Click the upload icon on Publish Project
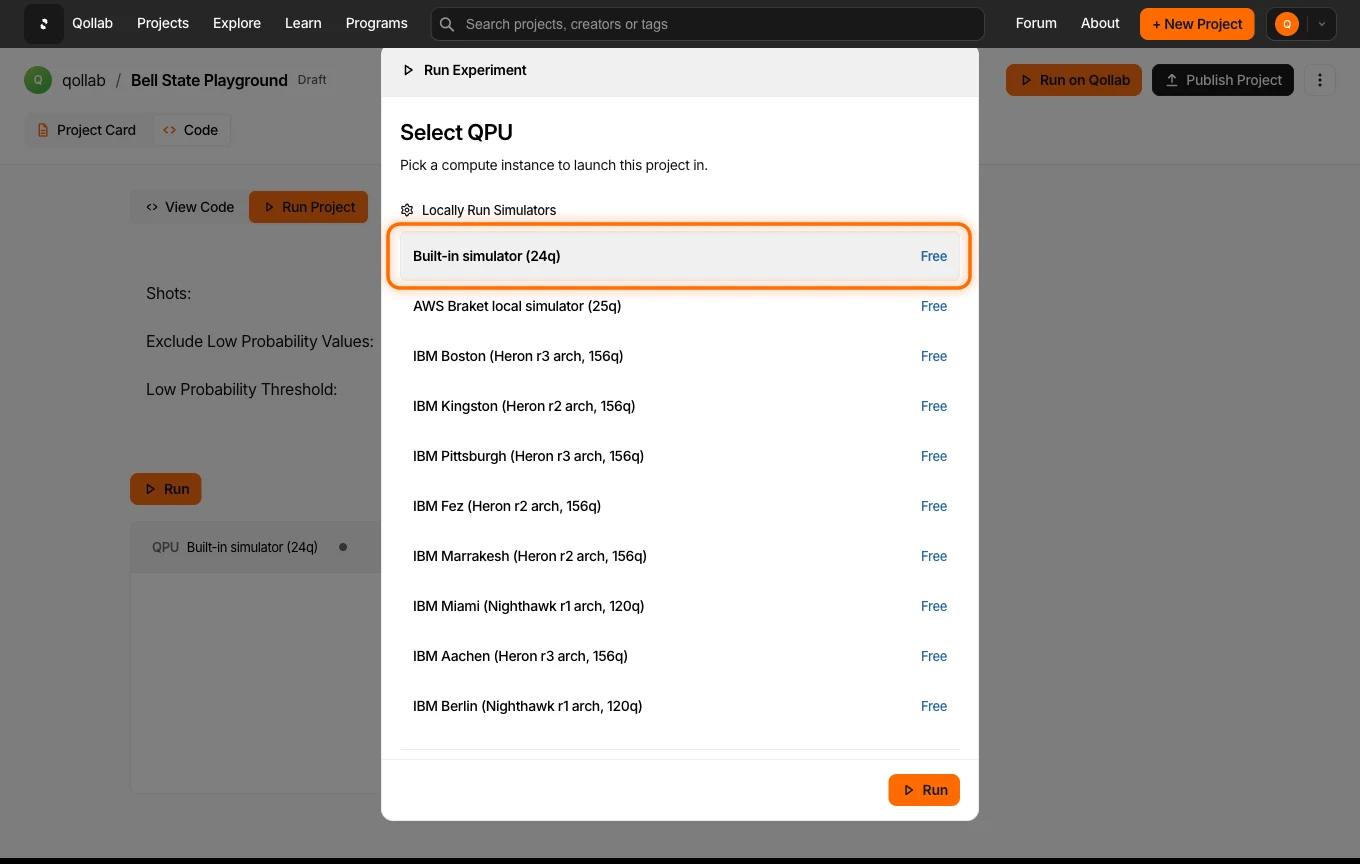1360x864 pixels. pos(1172,80)
